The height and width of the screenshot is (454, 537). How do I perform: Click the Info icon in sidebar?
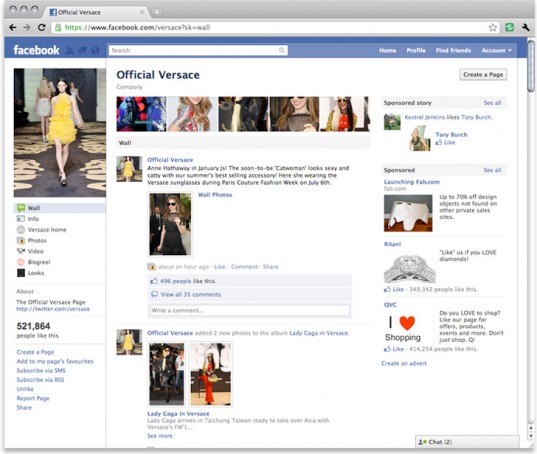(x=21, y=218)
